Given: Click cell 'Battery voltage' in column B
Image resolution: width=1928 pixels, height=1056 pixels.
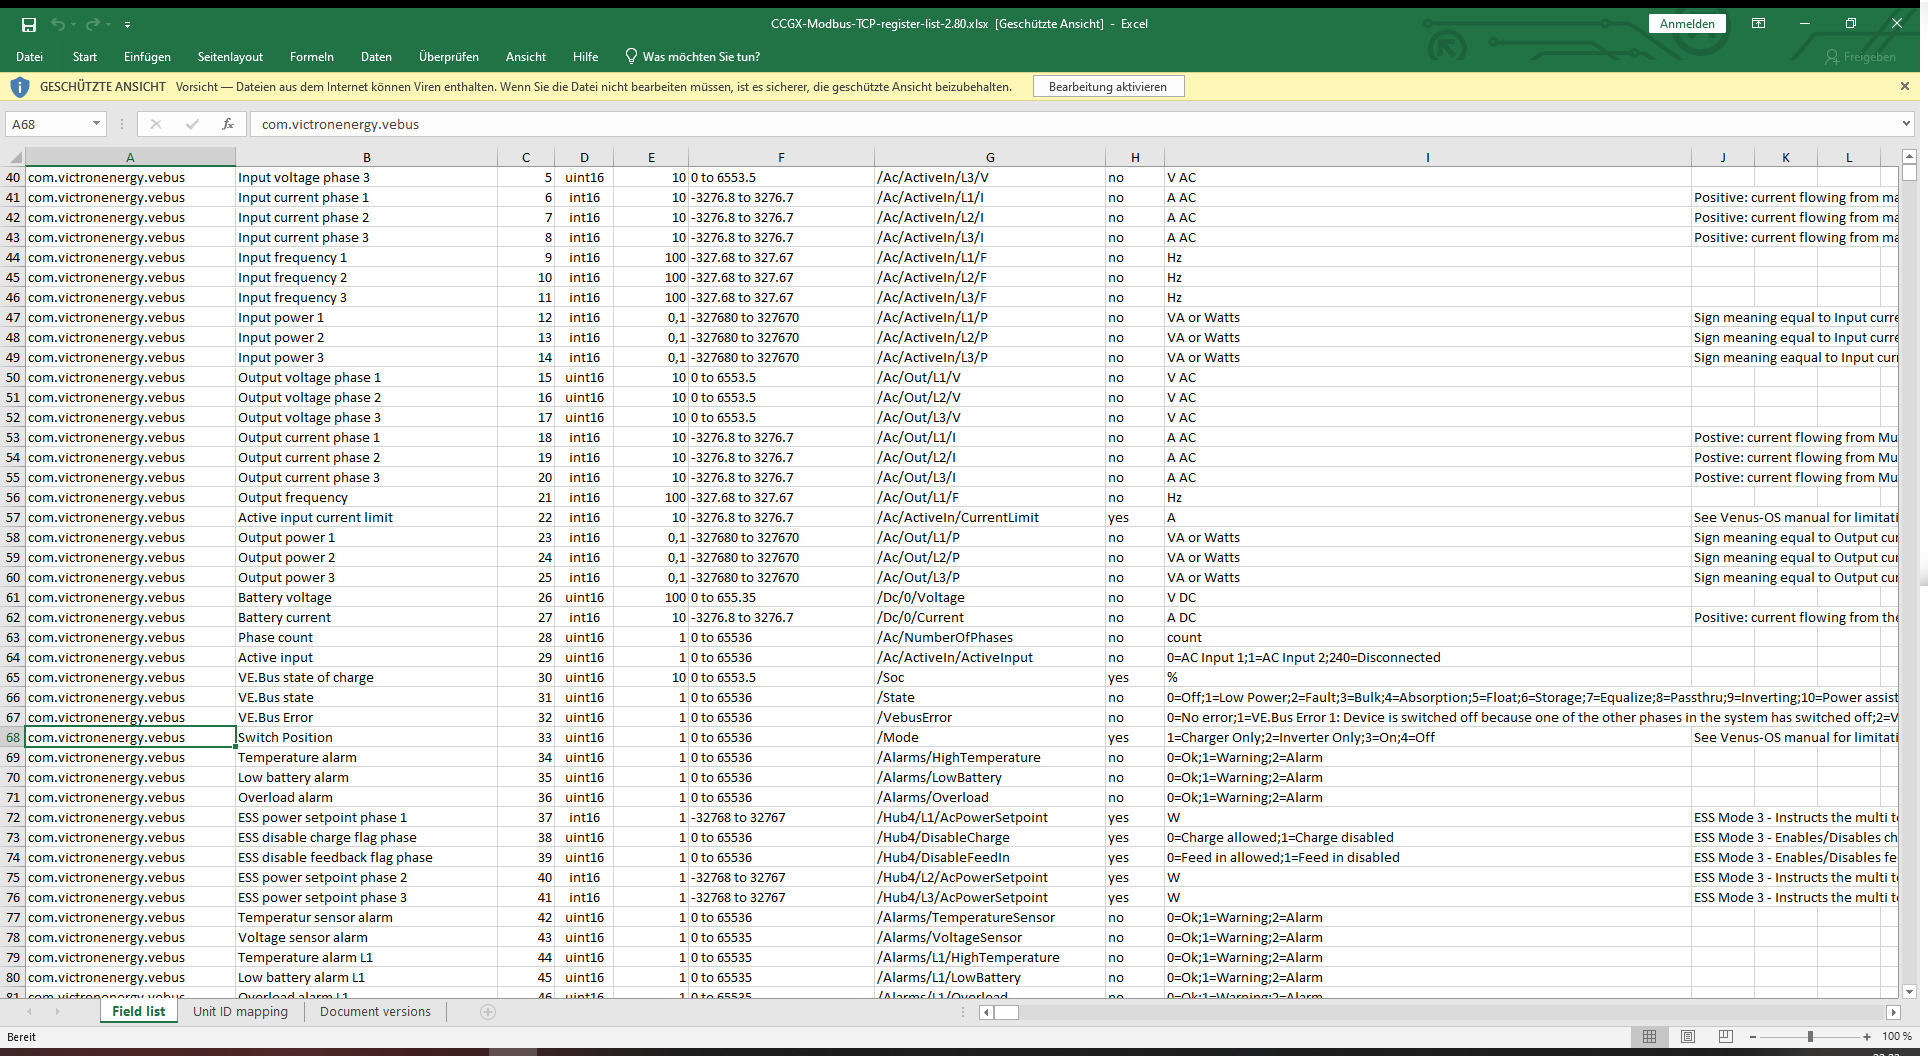Looking at the screenshot, I should tap(367, 597).
